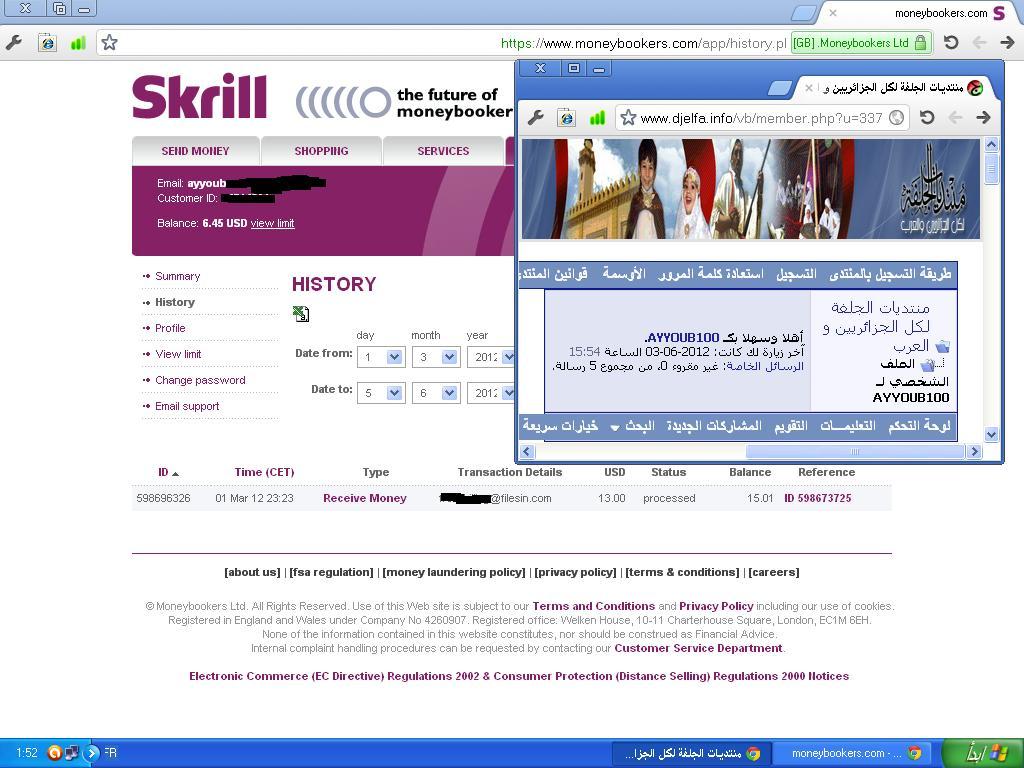Close the moneybookers.com tab
The image size is (1024, 768).
833,13
